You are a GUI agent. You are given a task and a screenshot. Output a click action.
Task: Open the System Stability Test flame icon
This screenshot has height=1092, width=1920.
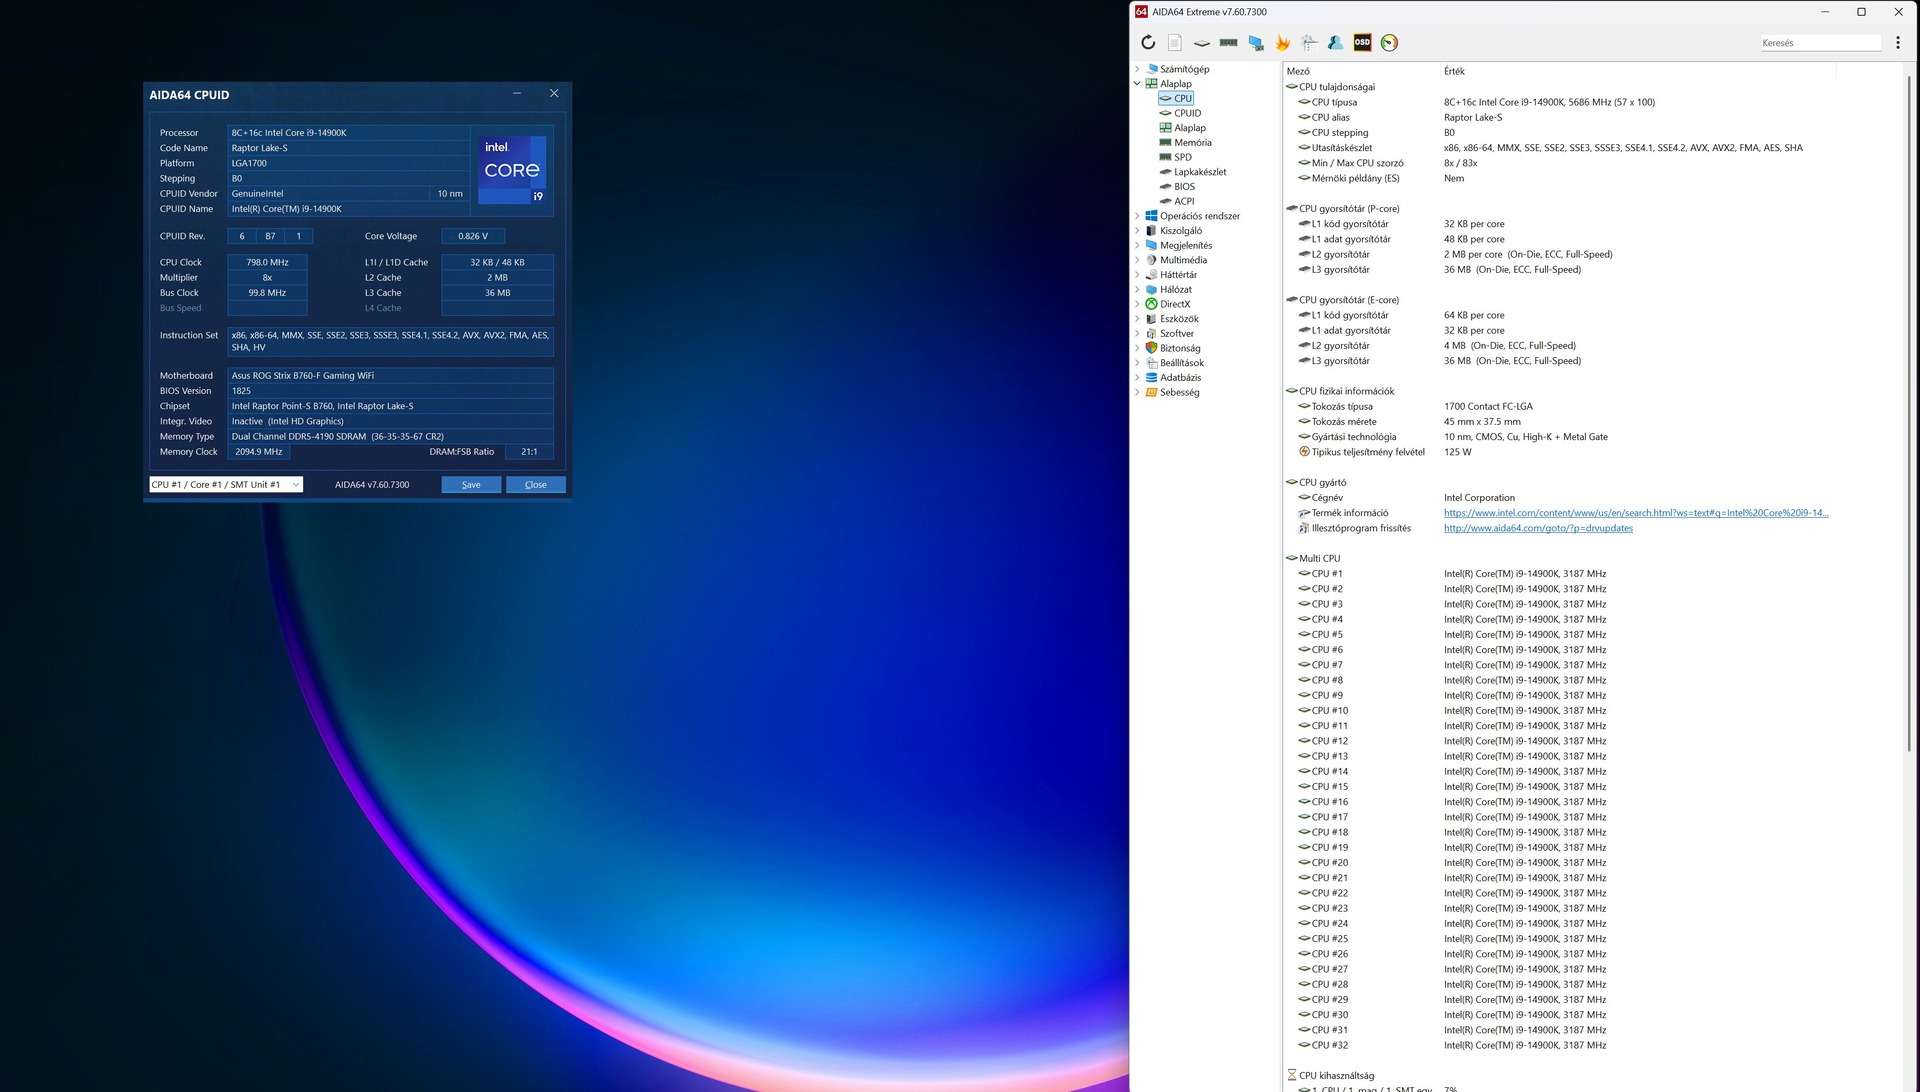[x=1283, y=43]
